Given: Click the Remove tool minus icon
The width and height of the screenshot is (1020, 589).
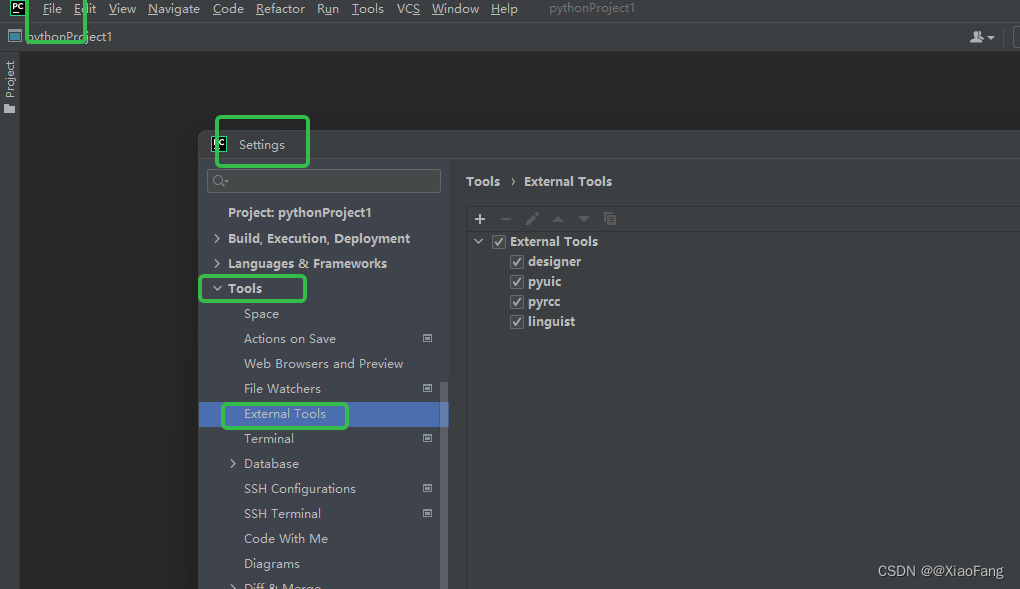Looking at the screenshot, I should click(506, 219).
